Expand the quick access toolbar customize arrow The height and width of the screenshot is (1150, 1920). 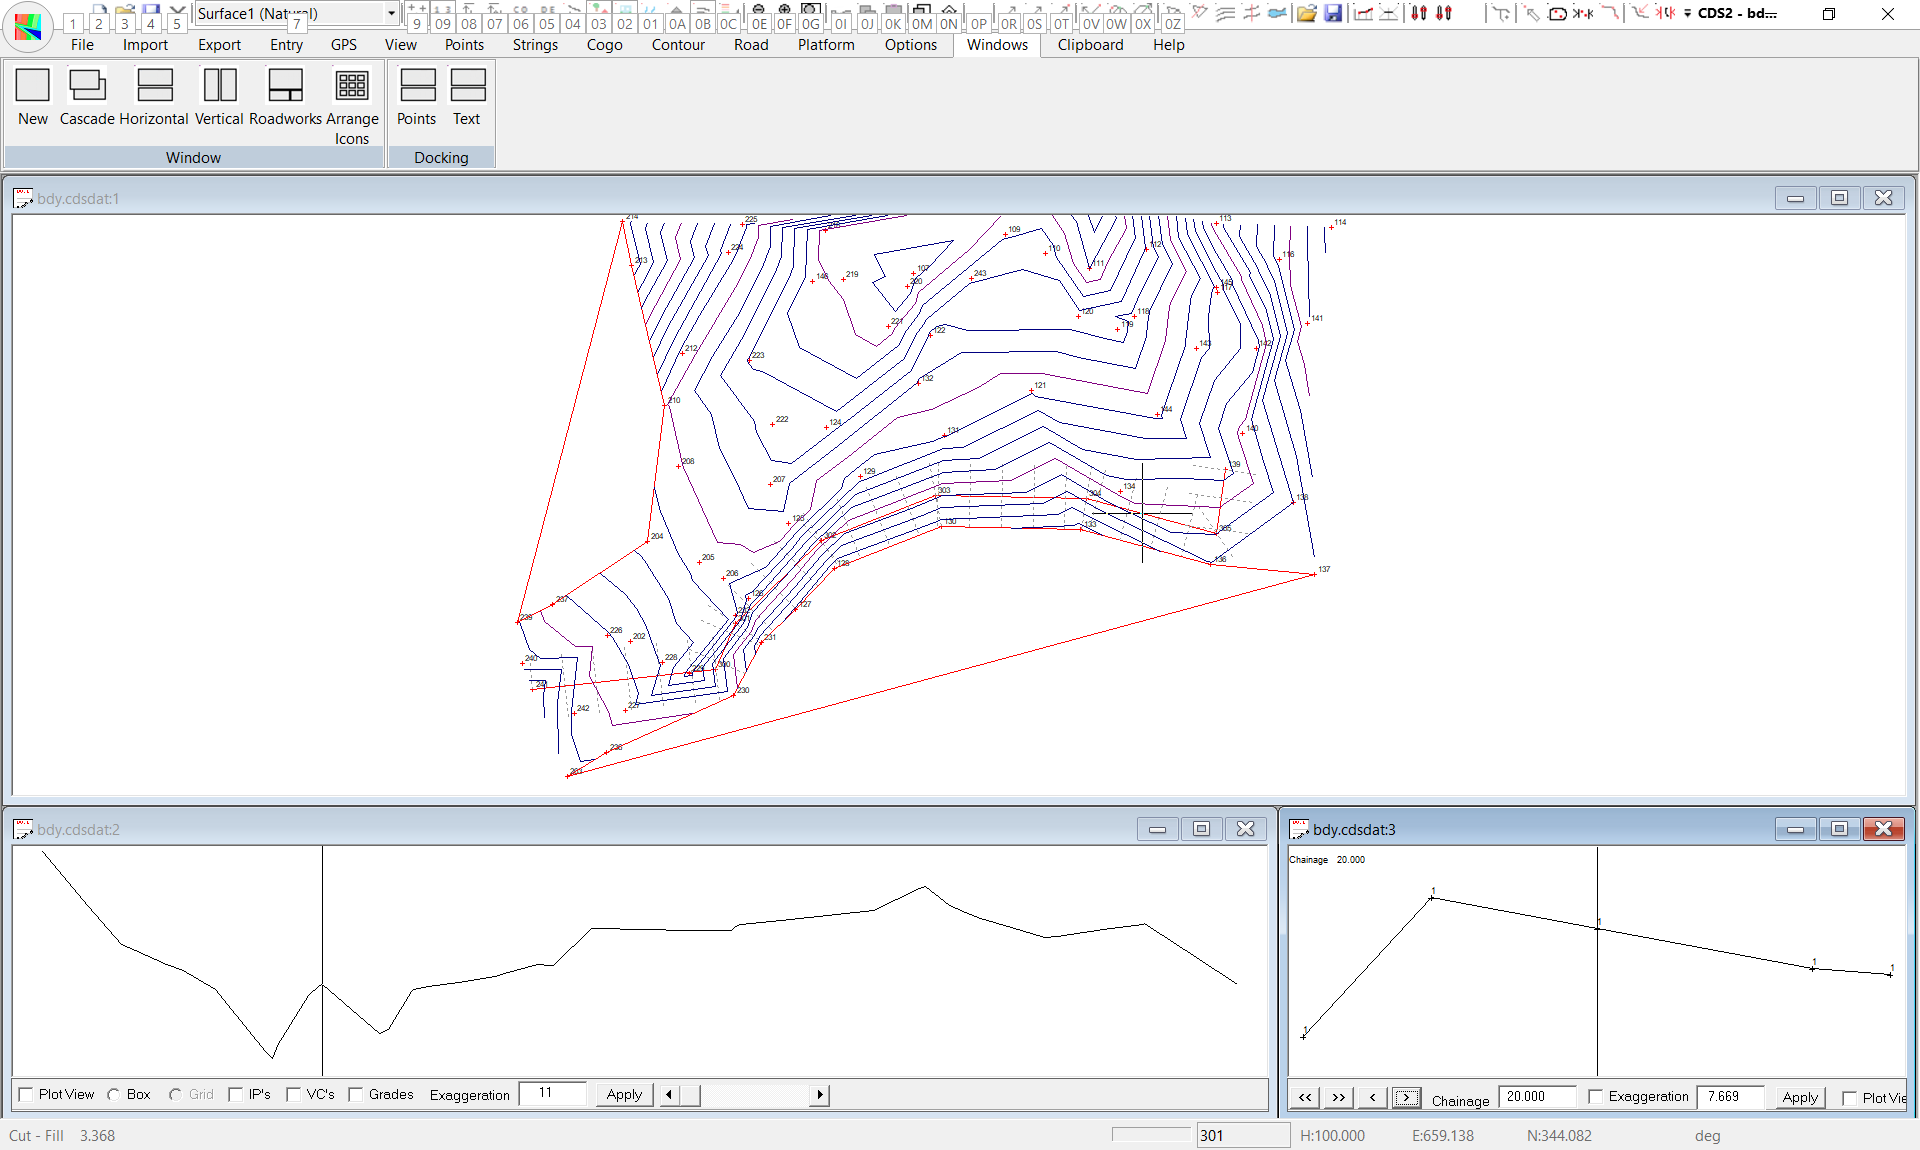tap(1687, 13)
